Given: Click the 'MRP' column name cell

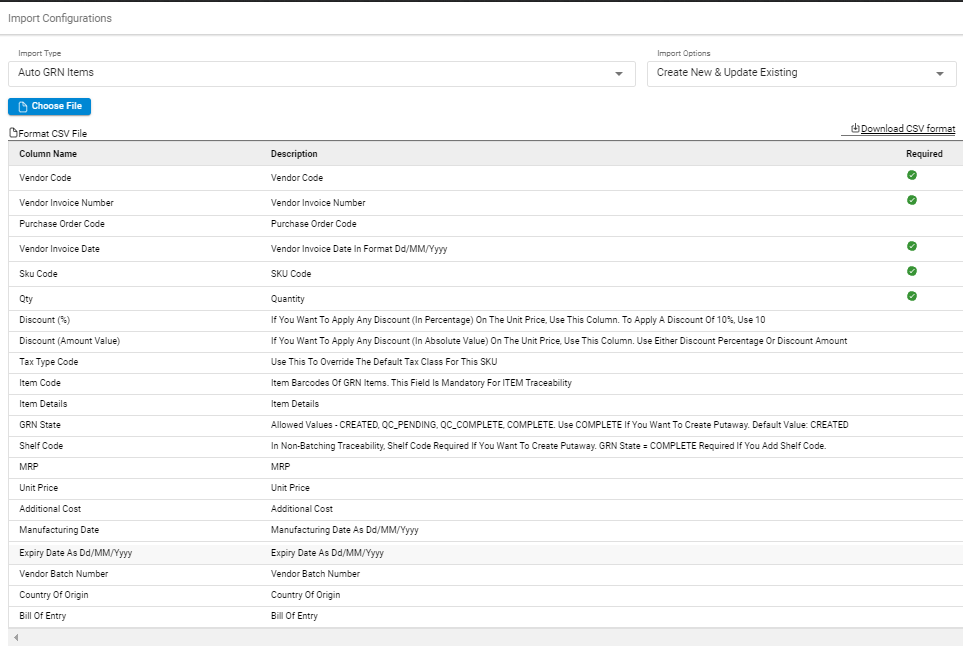Looking at the screenshot, I should click(x=29, y=467).
